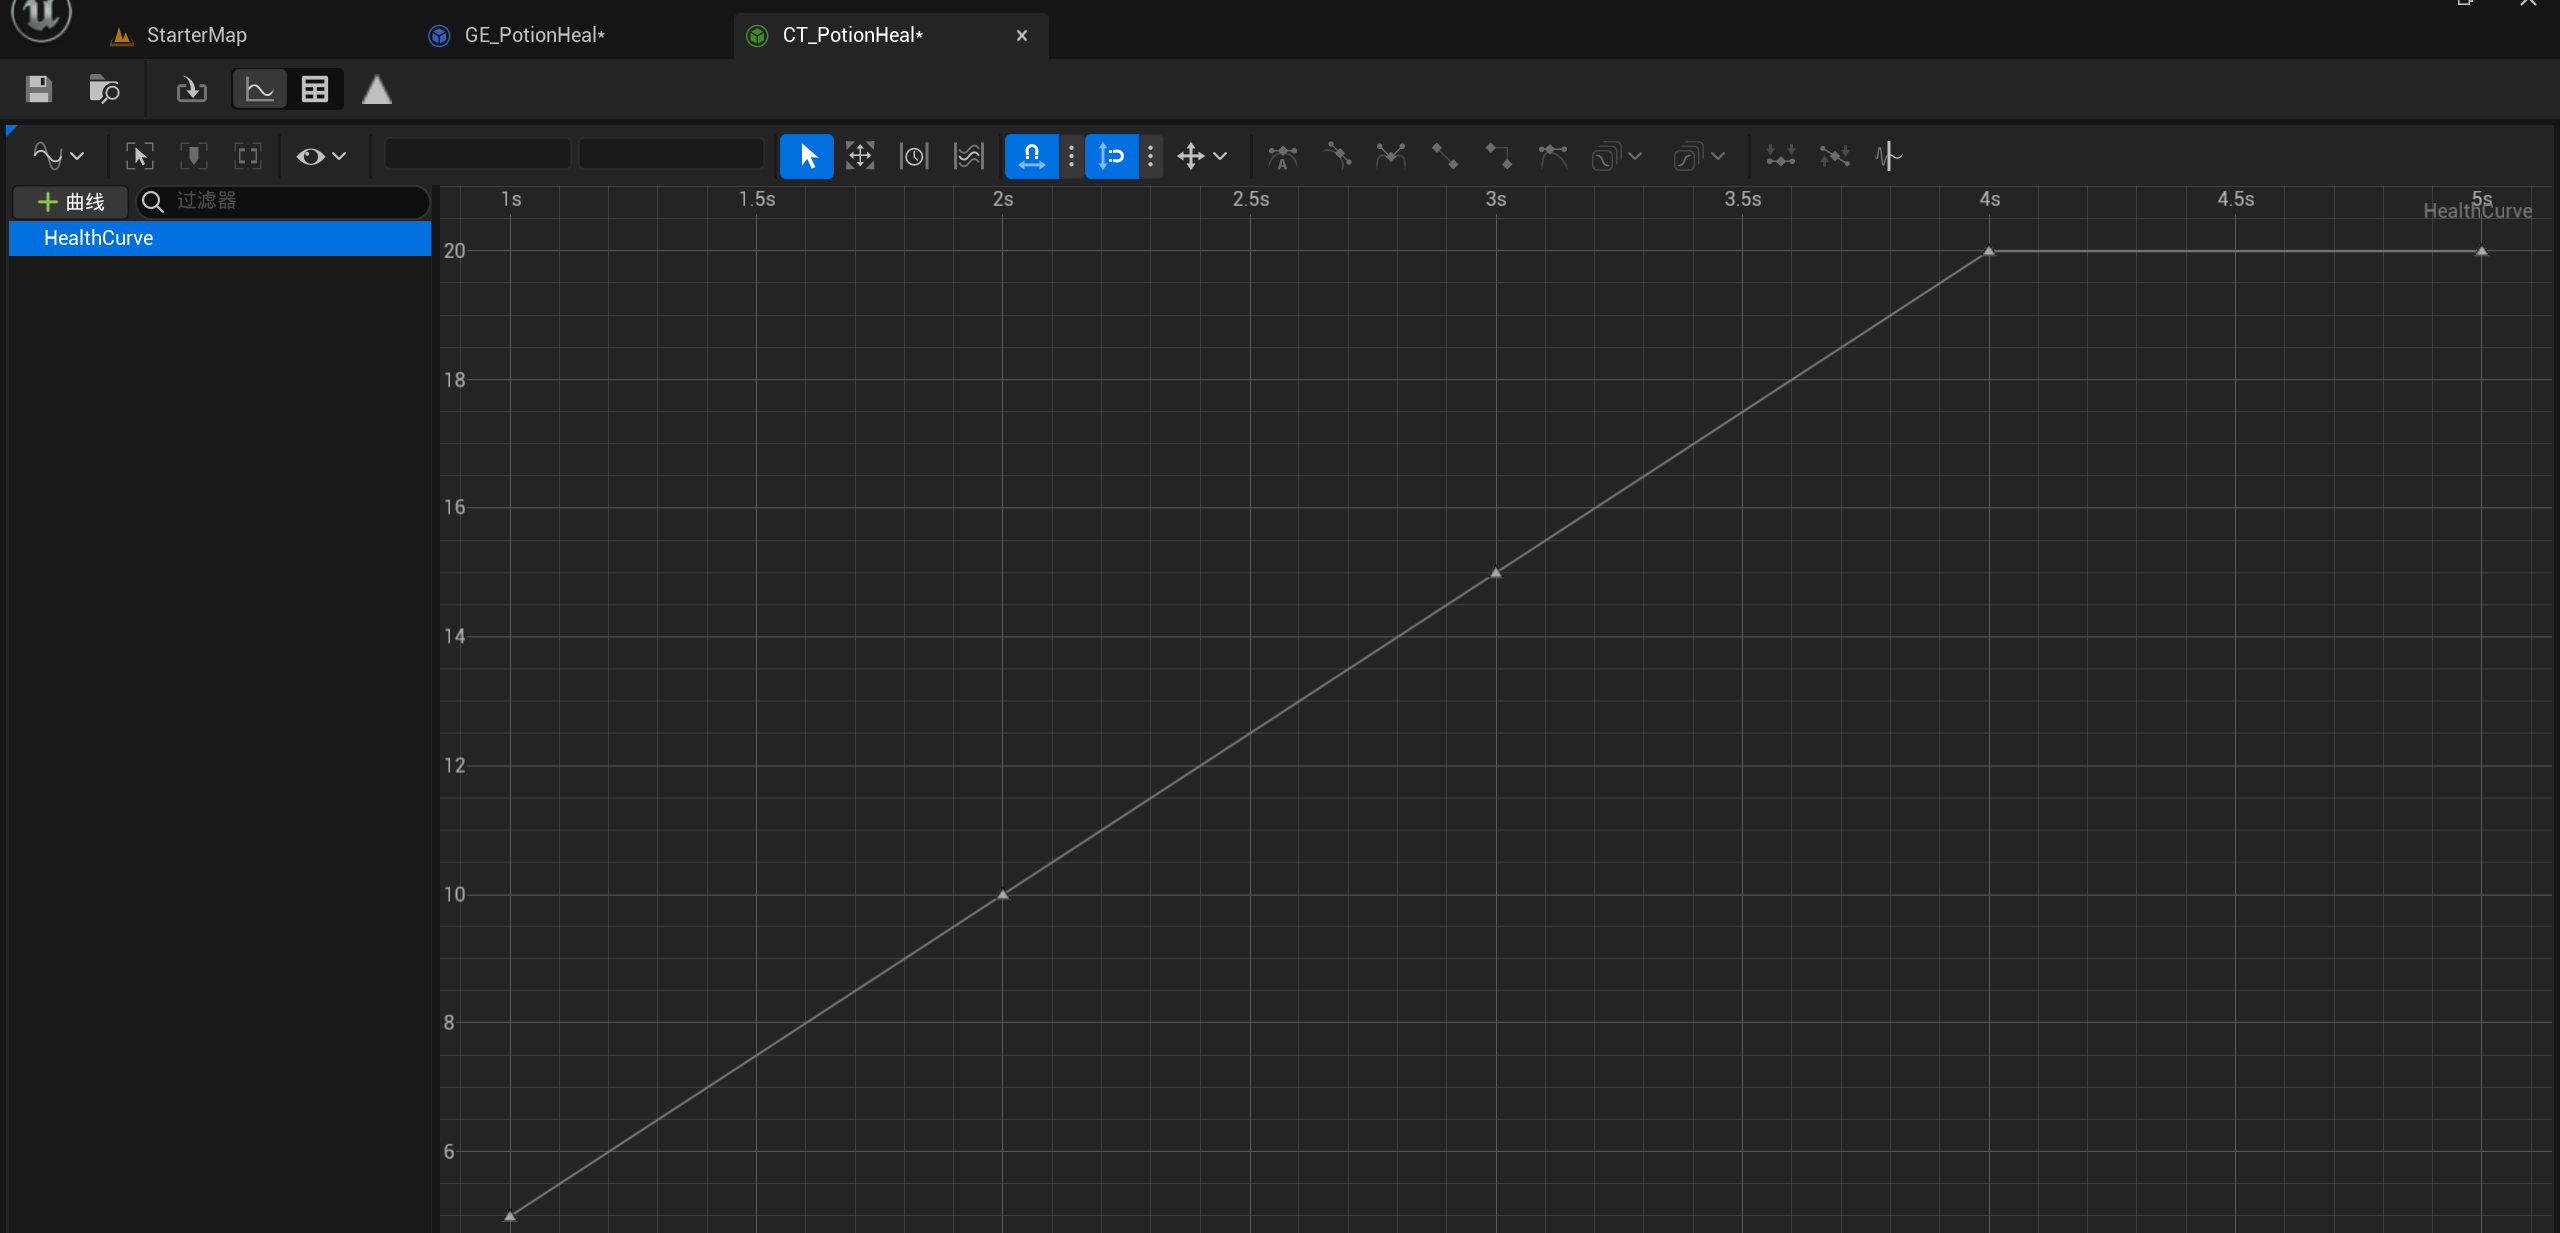Screen dimensions: 2560x1233
Task: Select the key point at 1s
Action: coord(510,1216)
